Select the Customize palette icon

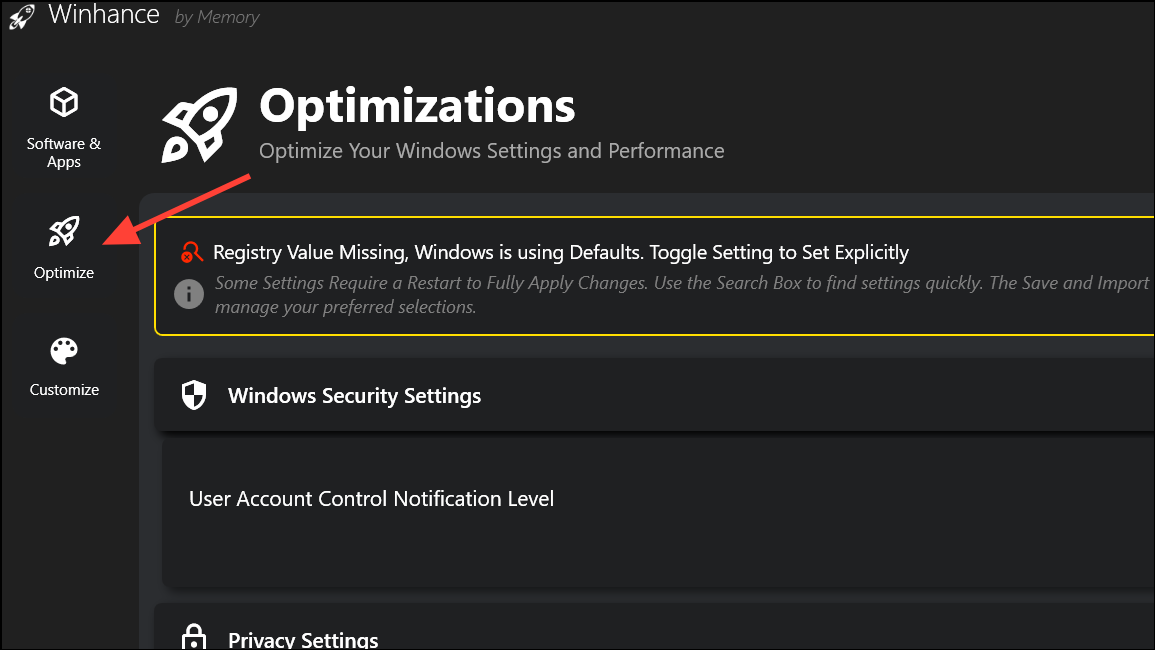pyautogui.click(x=63, y=350)
